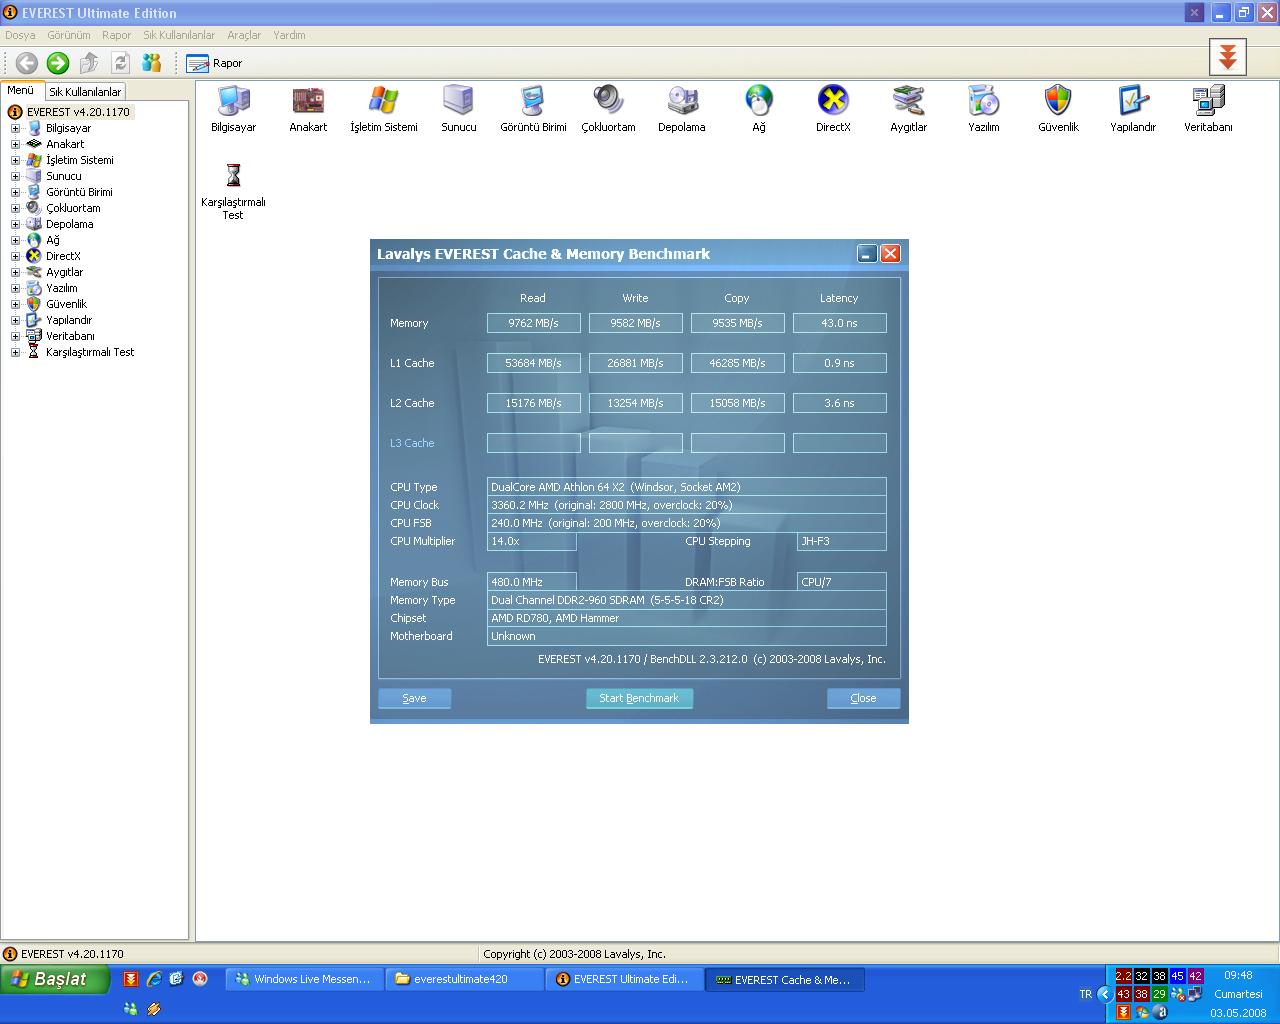Open the Sık Kullanılanlar menu

click(x=179, y=35)
